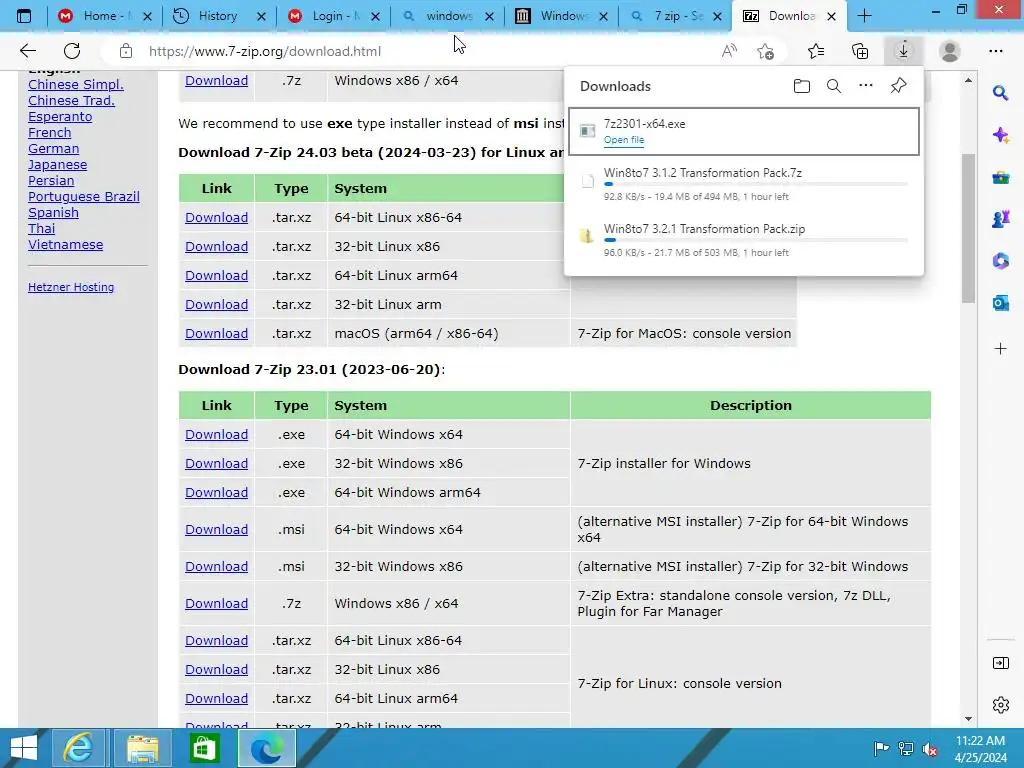Open a new tab with plus button
This screenshot has height=768, width=1024.
click(x=864, y=16)
